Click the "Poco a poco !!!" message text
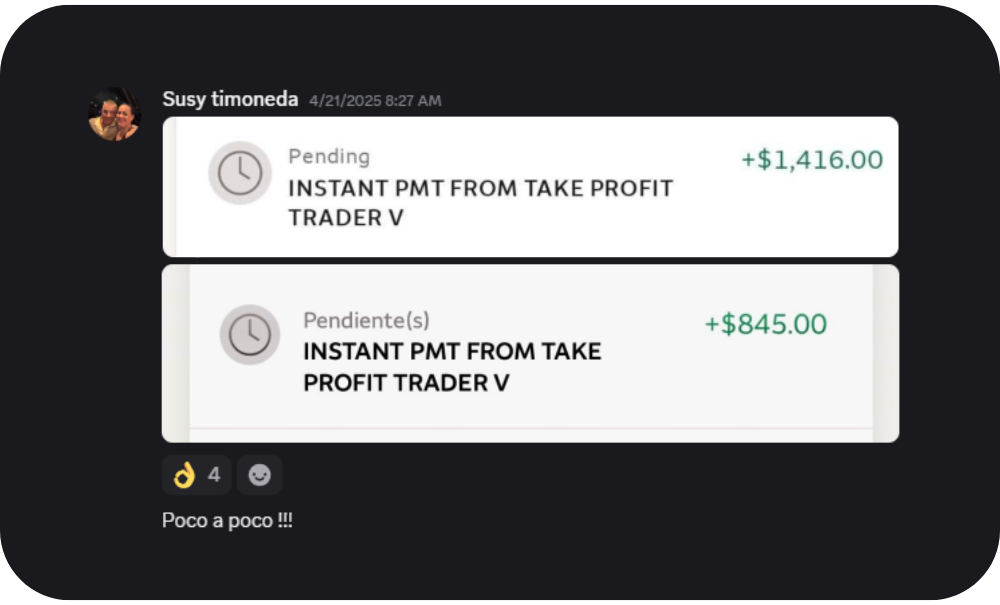This screenshot has width=1000, height=605. (x=227, y=521)
